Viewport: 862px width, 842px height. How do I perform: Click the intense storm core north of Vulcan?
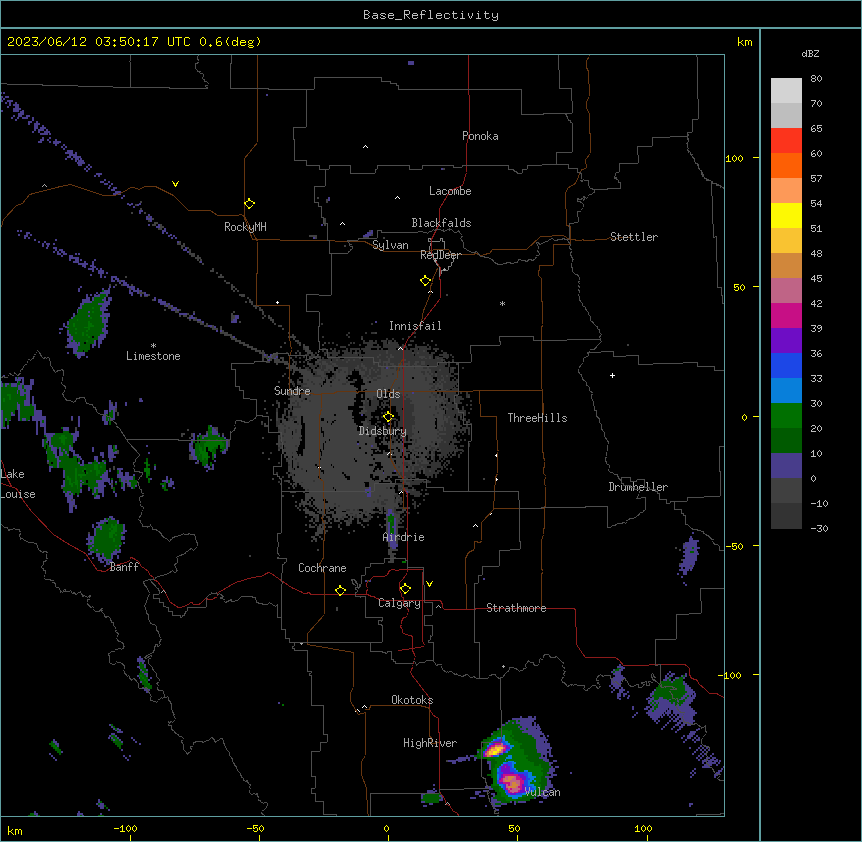coord(496,749)
